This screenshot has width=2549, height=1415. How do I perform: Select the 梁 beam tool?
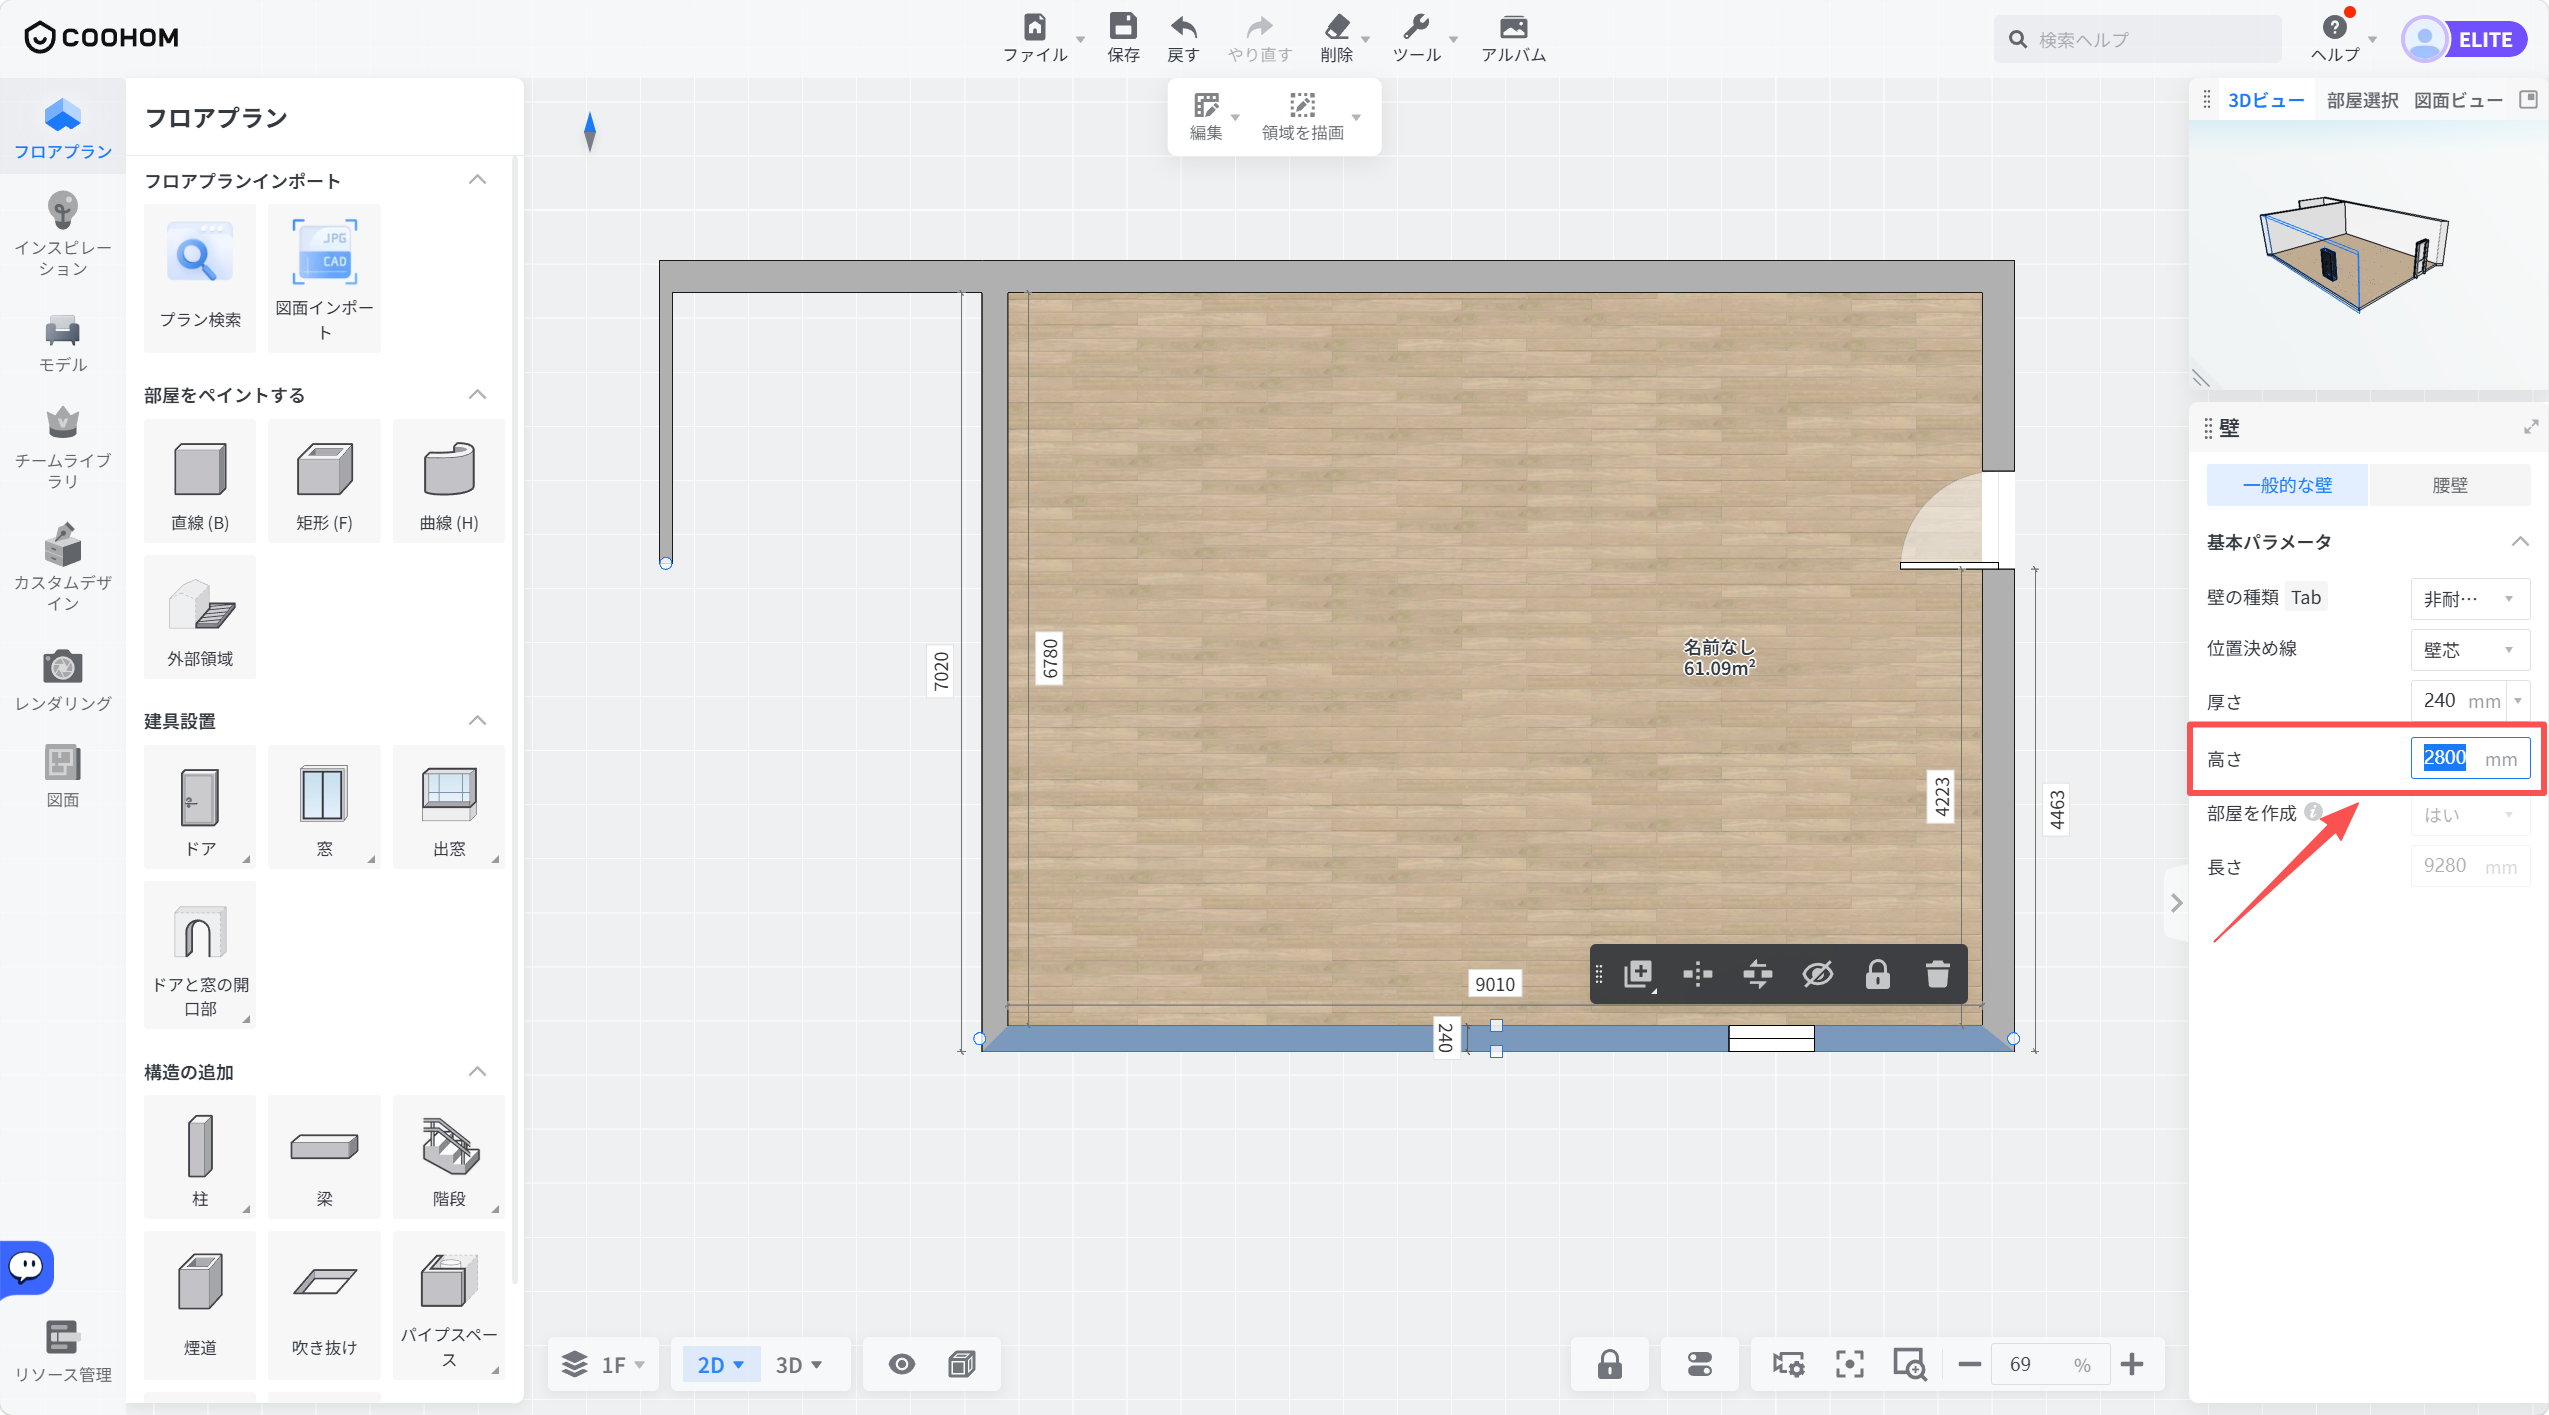(324, 1157)
